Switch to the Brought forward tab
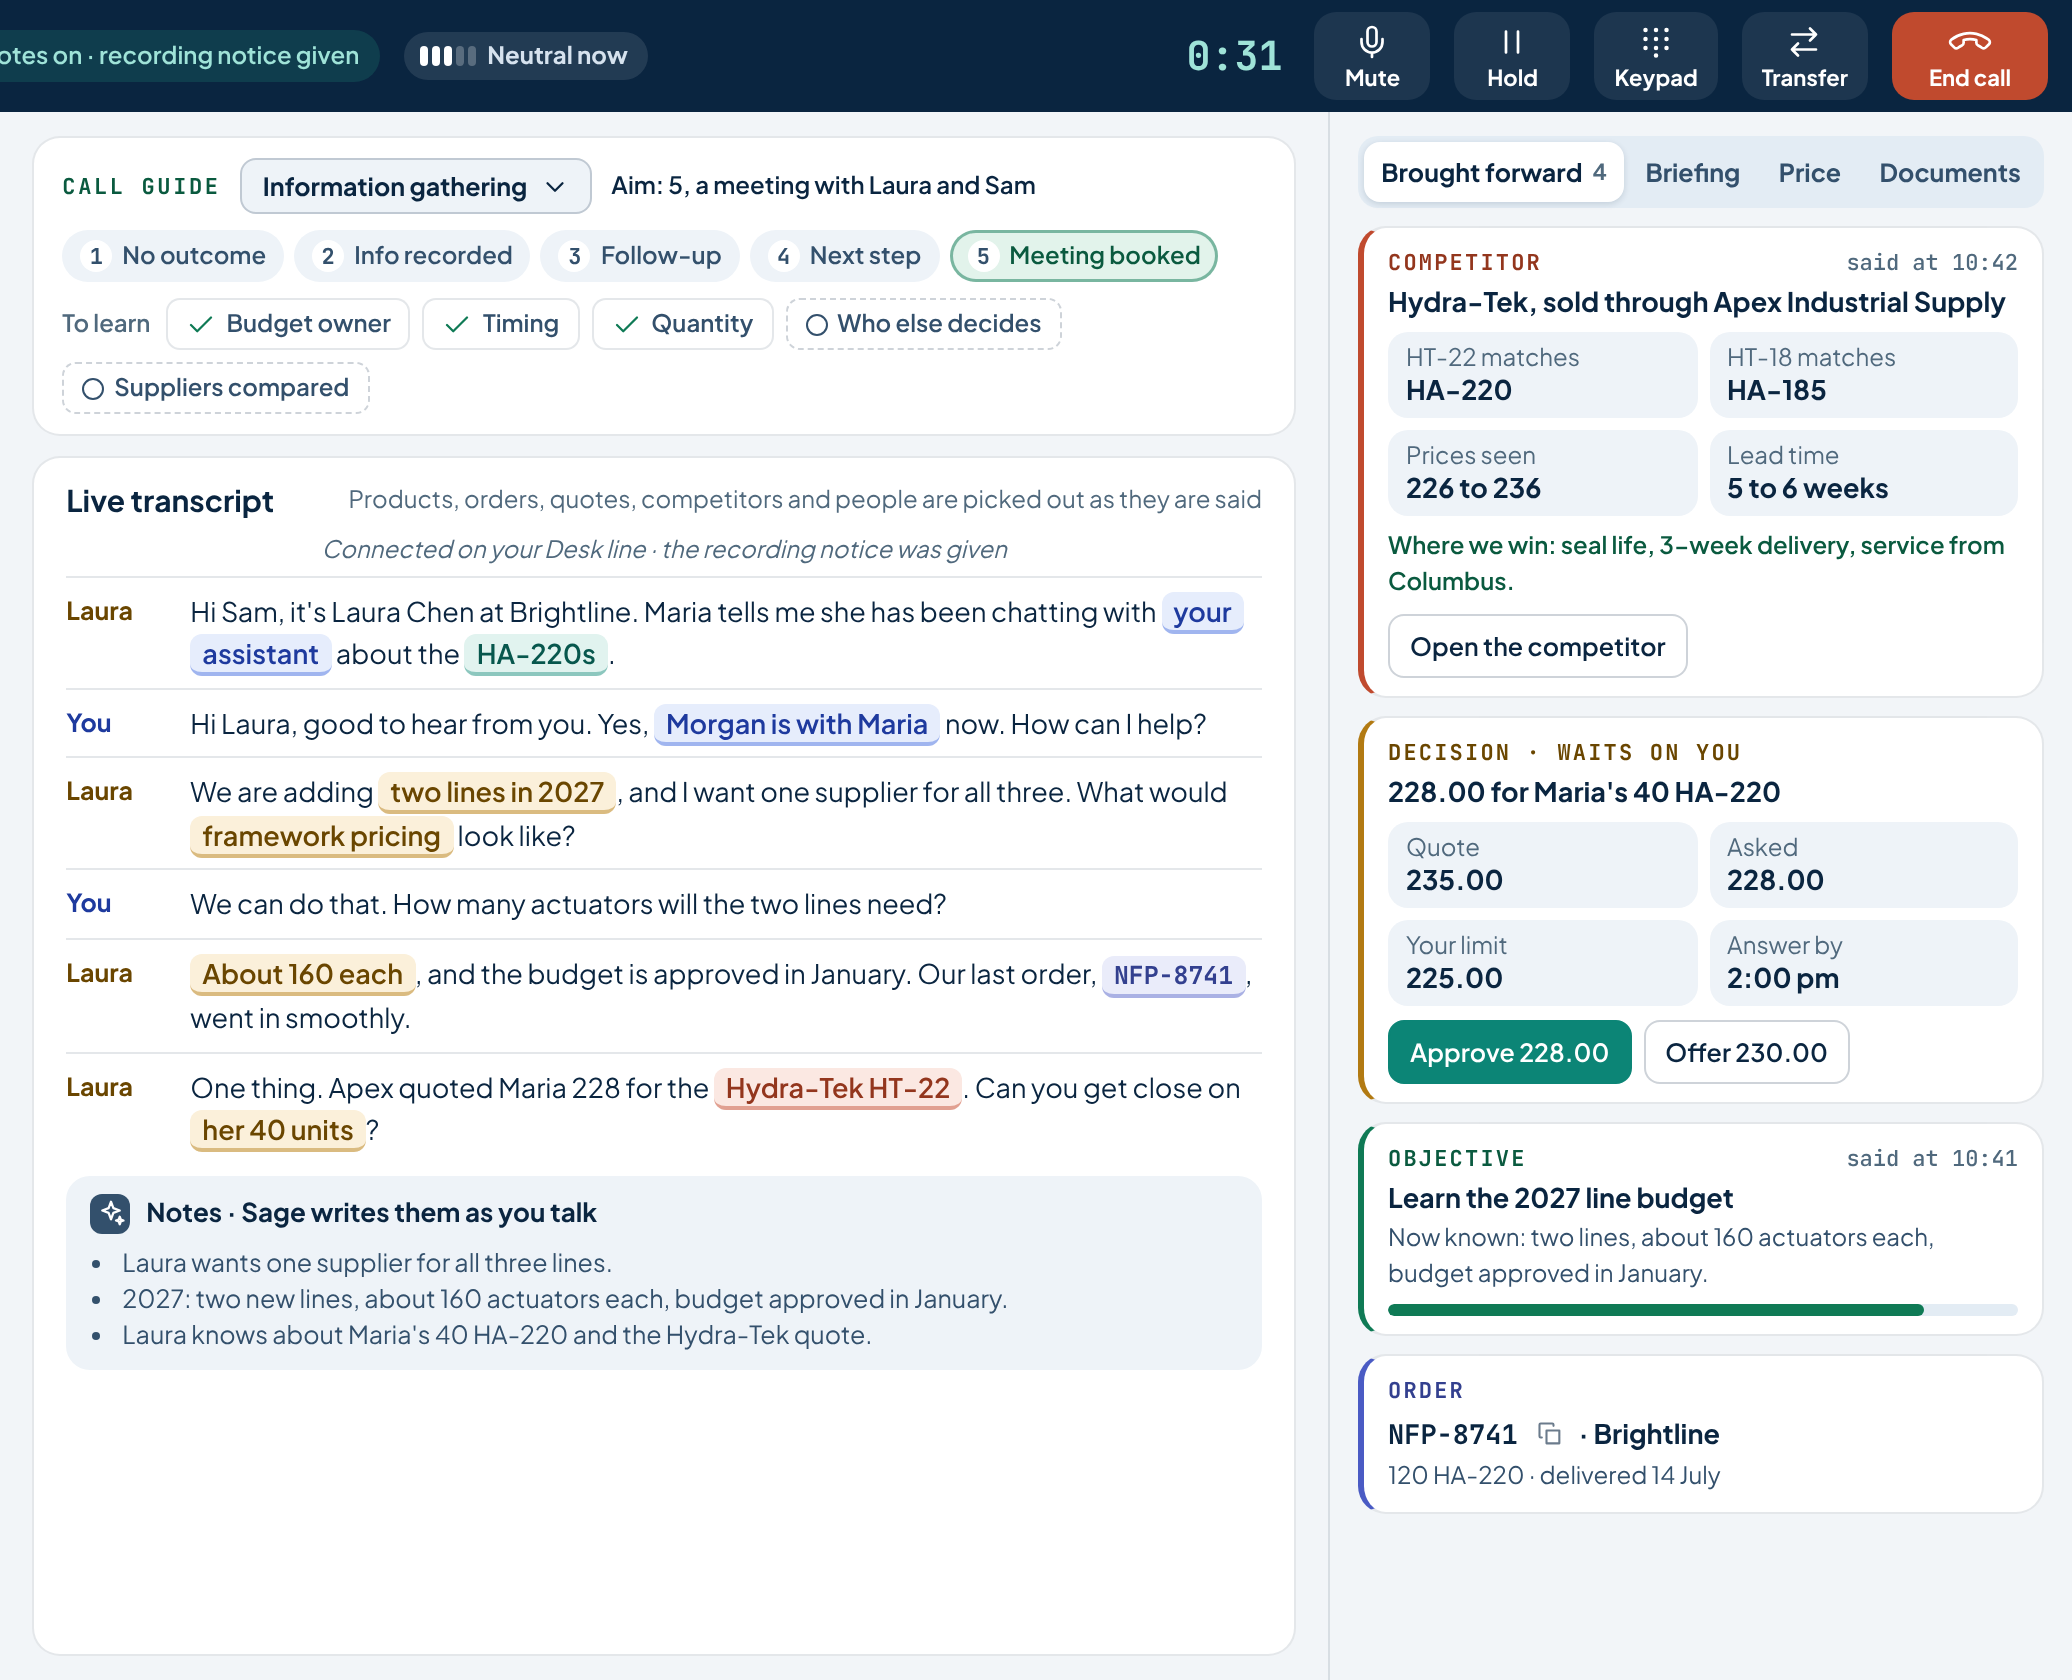 1492,173
